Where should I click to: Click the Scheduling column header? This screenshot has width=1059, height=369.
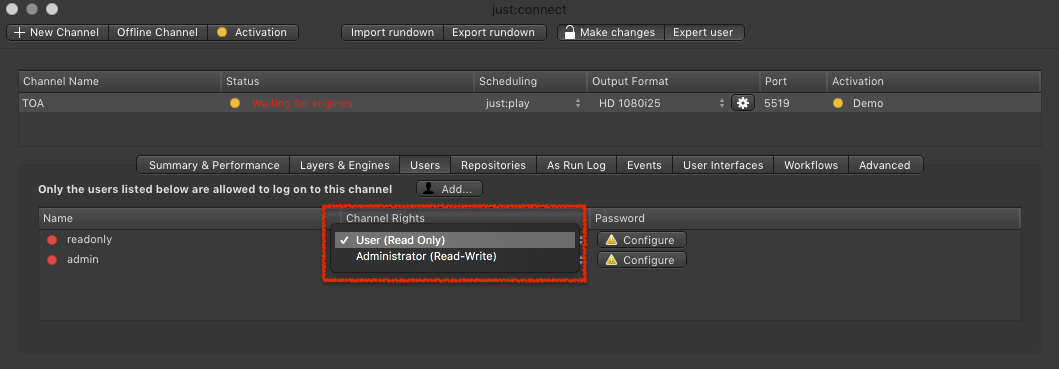530,81
